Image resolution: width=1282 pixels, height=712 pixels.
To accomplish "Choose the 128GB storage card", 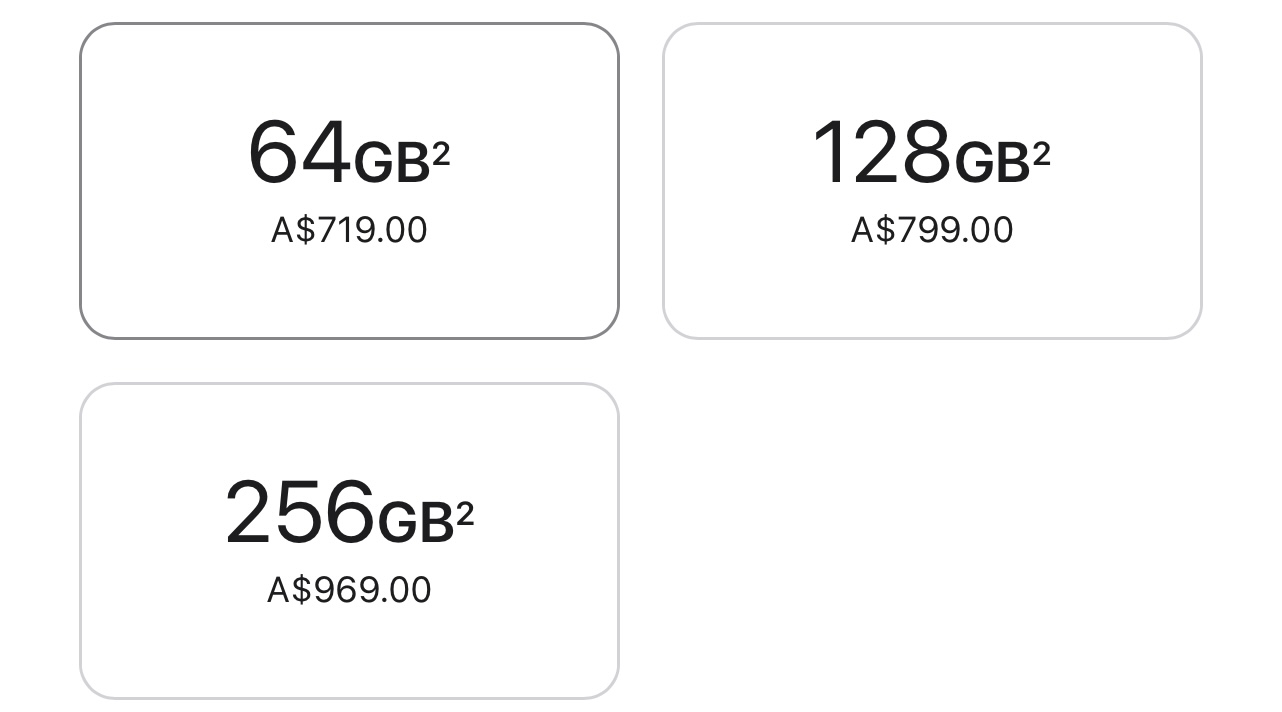I will point(931,181).
